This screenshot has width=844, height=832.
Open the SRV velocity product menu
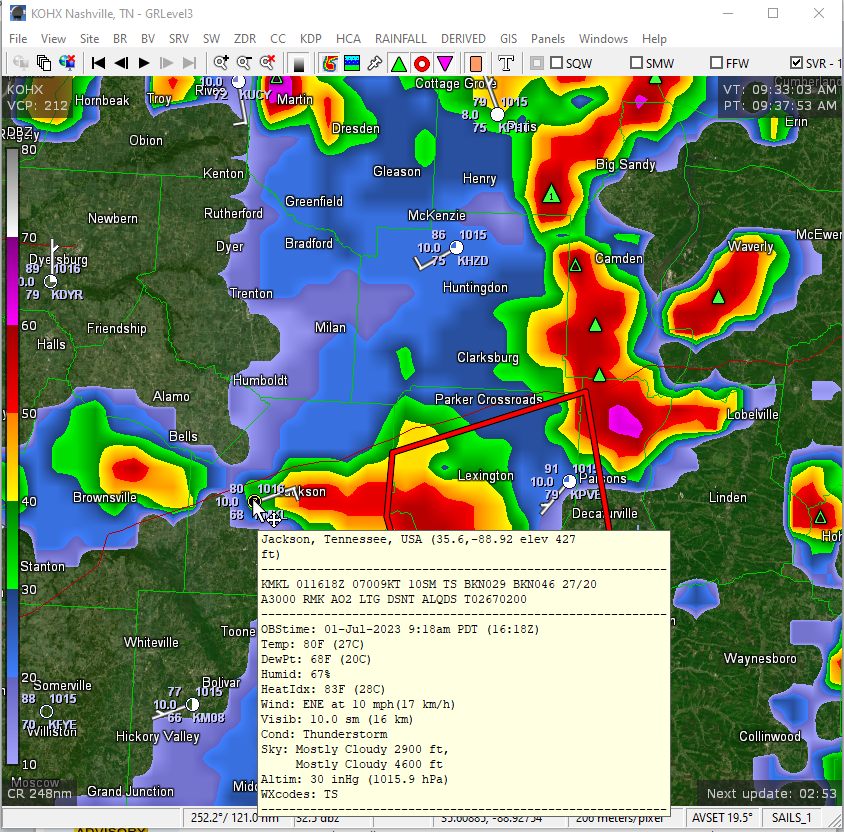pos(176,39)
